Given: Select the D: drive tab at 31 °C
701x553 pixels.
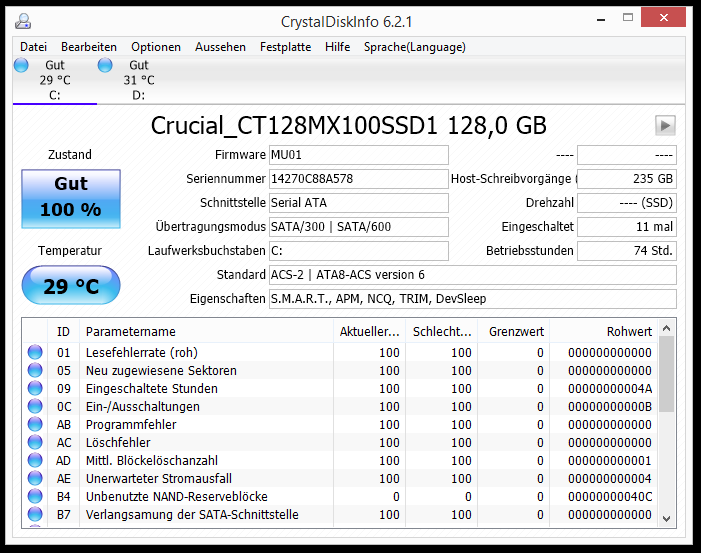Looking at the screenshot, I should (139, 80).
